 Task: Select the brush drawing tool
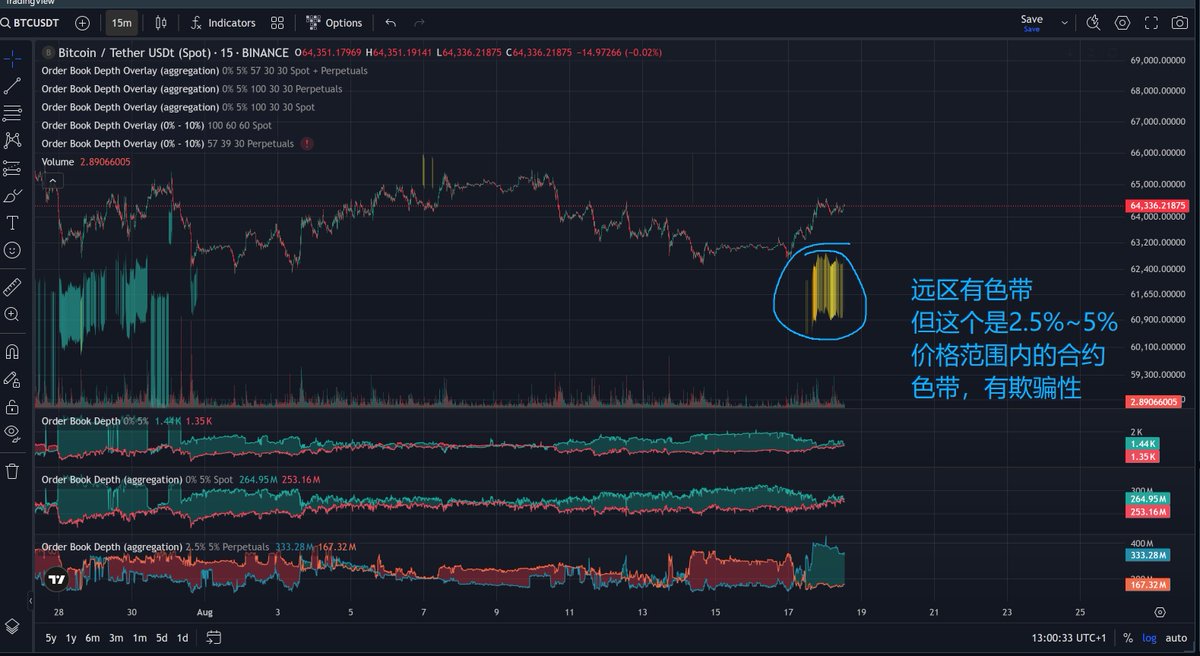[x=13, y=195]
